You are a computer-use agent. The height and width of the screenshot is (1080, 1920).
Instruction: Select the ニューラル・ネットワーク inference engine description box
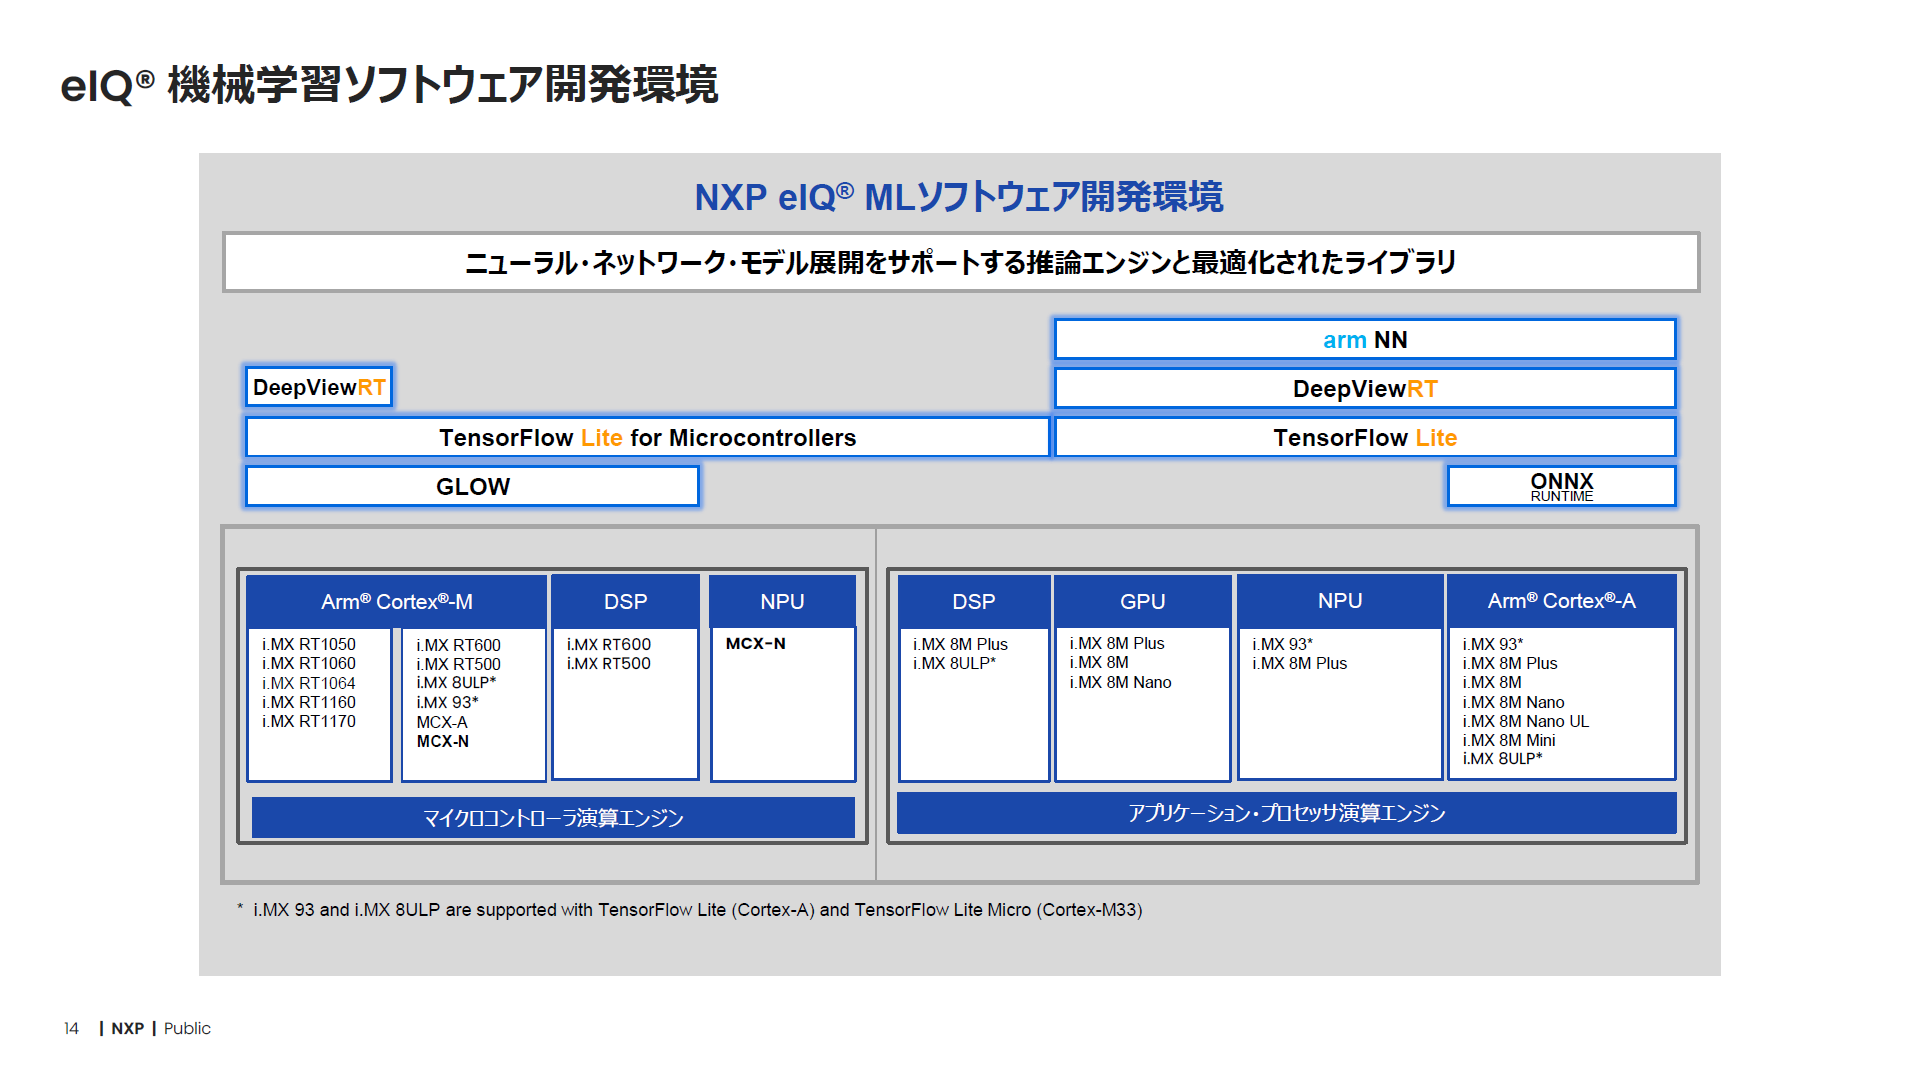click(961, 262)
